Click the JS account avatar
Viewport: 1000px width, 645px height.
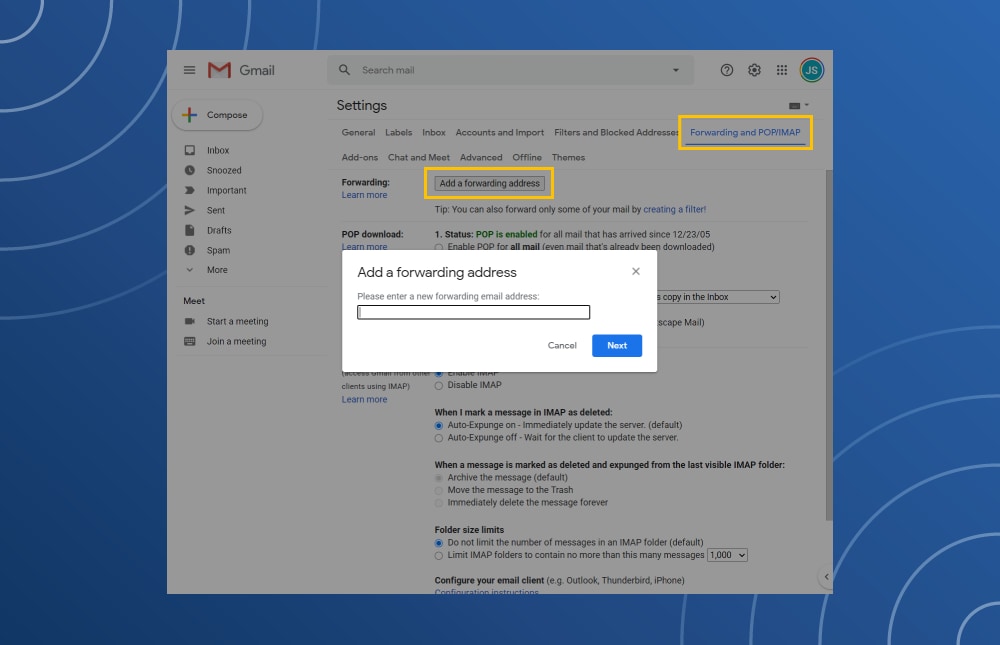tap(811, 70)
